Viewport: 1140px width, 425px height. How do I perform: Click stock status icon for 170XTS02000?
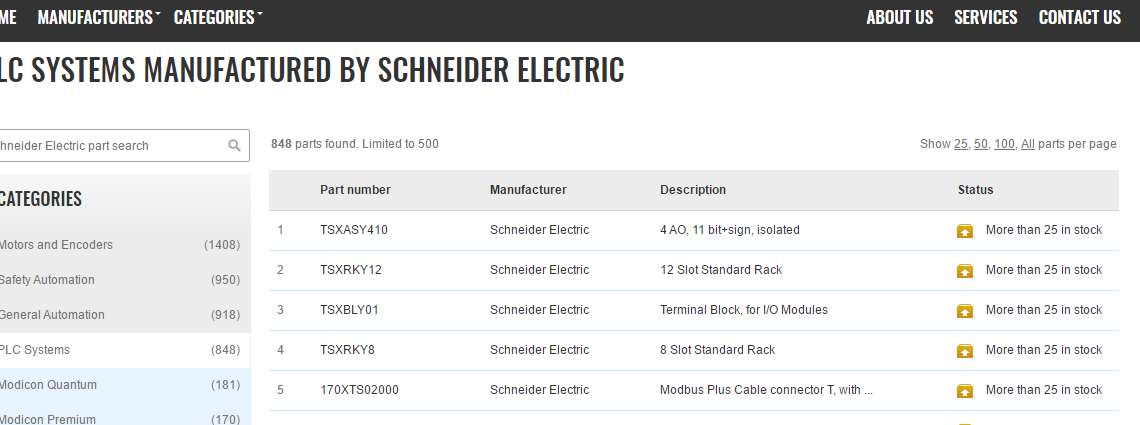(965, 391)
